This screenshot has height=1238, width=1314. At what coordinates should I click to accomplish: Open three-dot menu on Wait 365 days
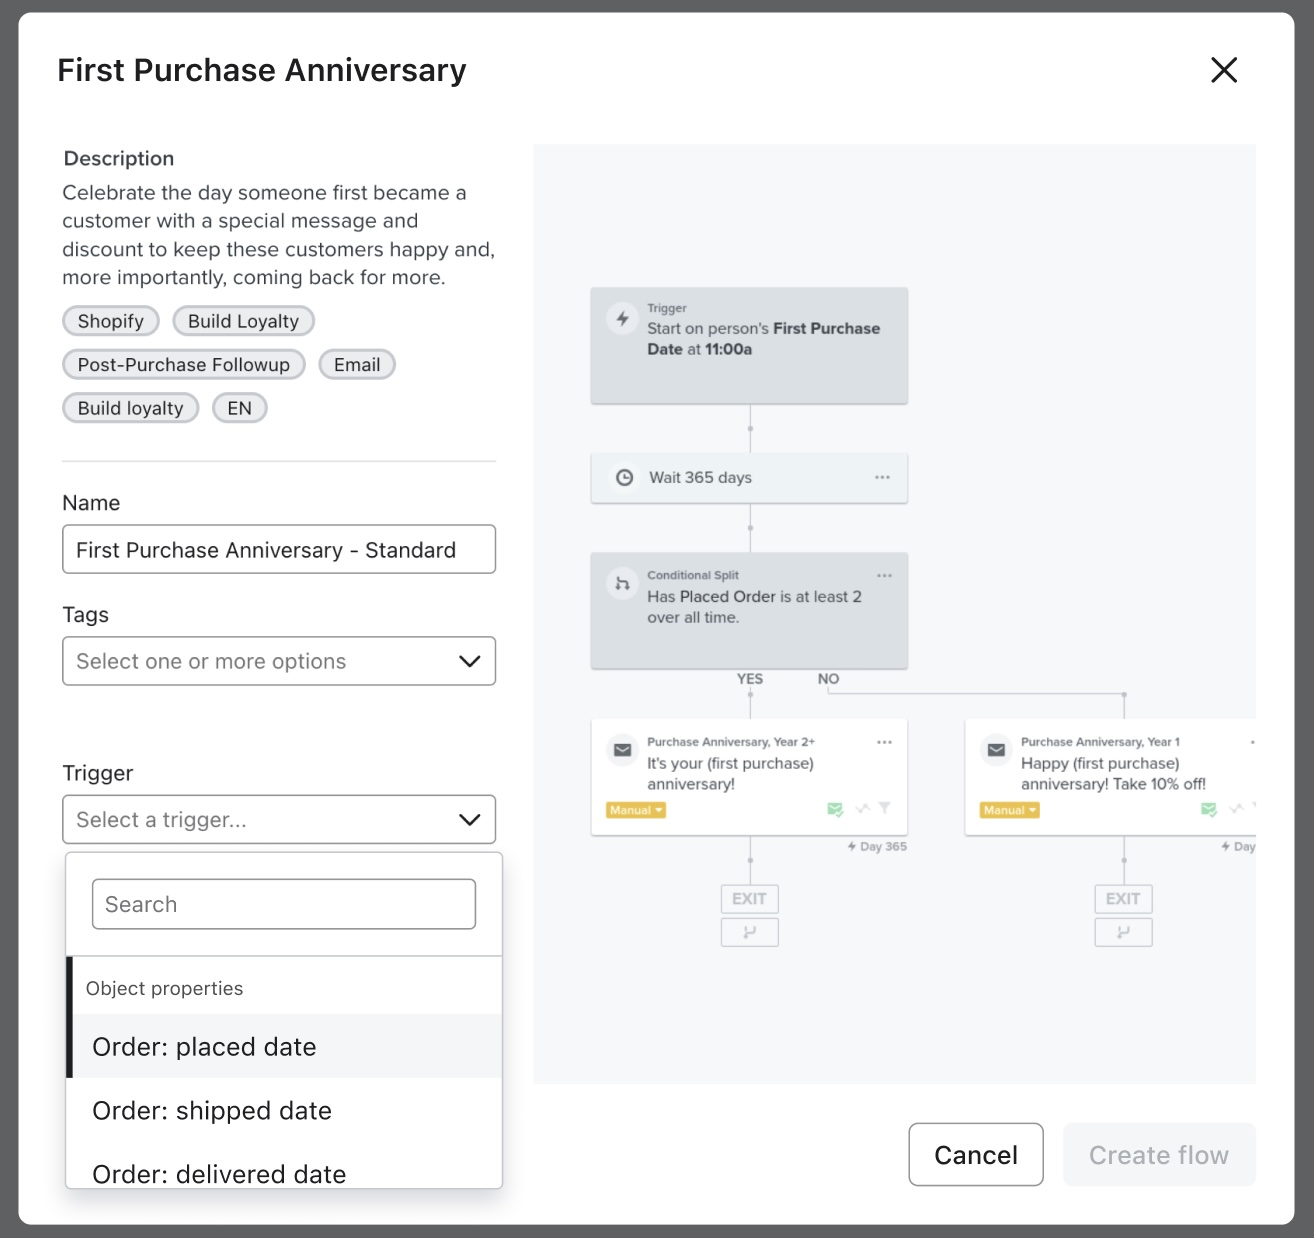[882, 478]
